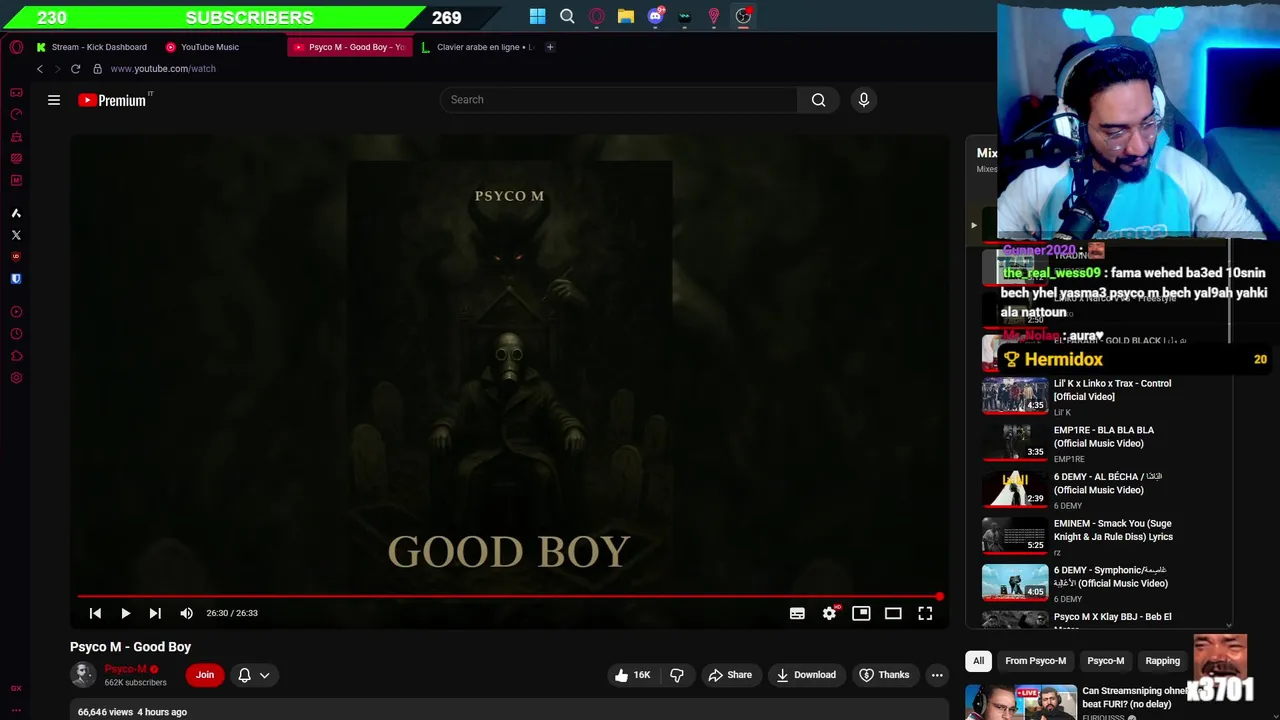The image size is (1280, 720).
Task: Open Windows Start menu on taskbar
Action: coord(538,16)
